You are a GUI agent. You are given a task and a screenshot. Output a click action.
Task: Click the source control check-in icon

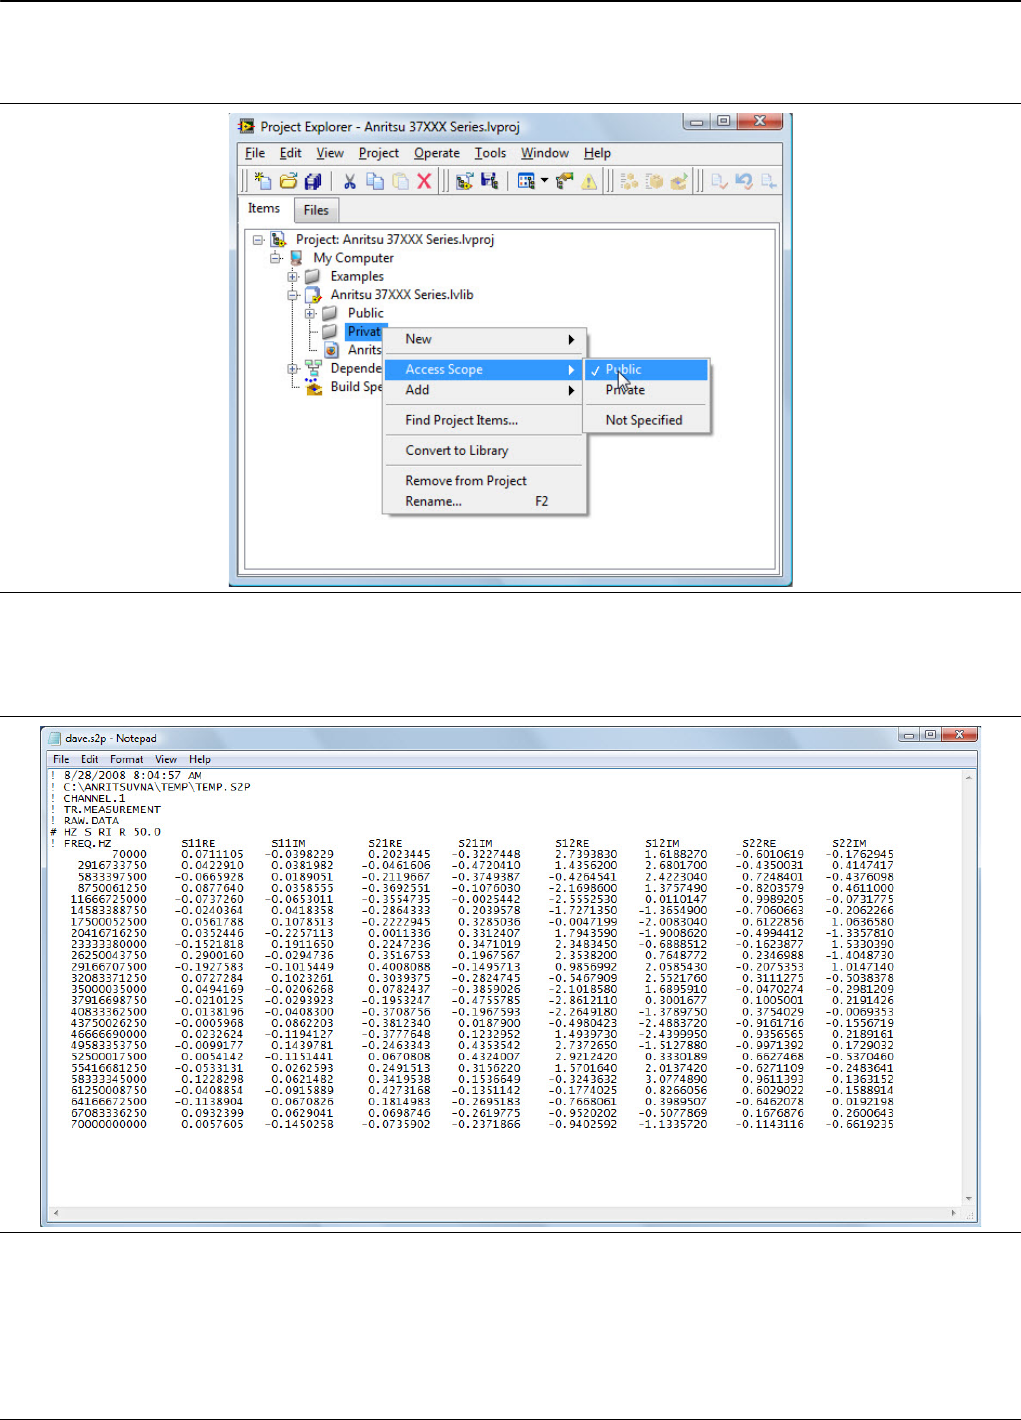point(769,181)
